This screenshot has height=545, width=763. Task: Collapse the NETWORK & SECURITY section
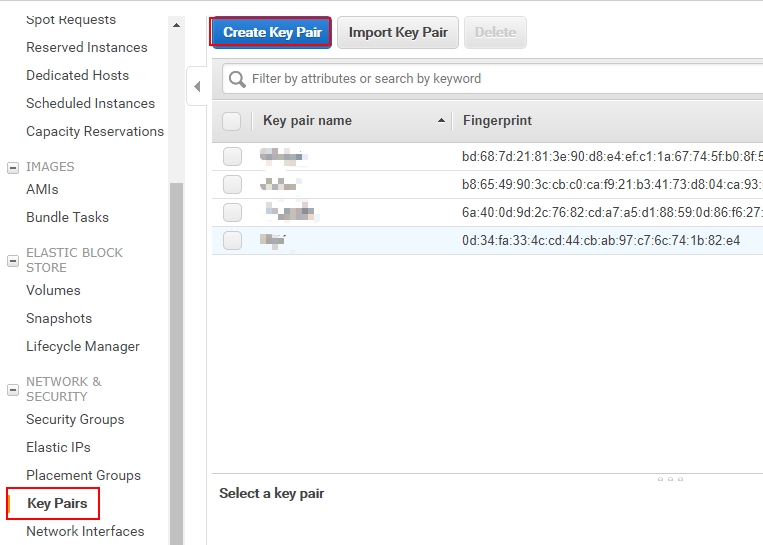(x=13, y=389)
